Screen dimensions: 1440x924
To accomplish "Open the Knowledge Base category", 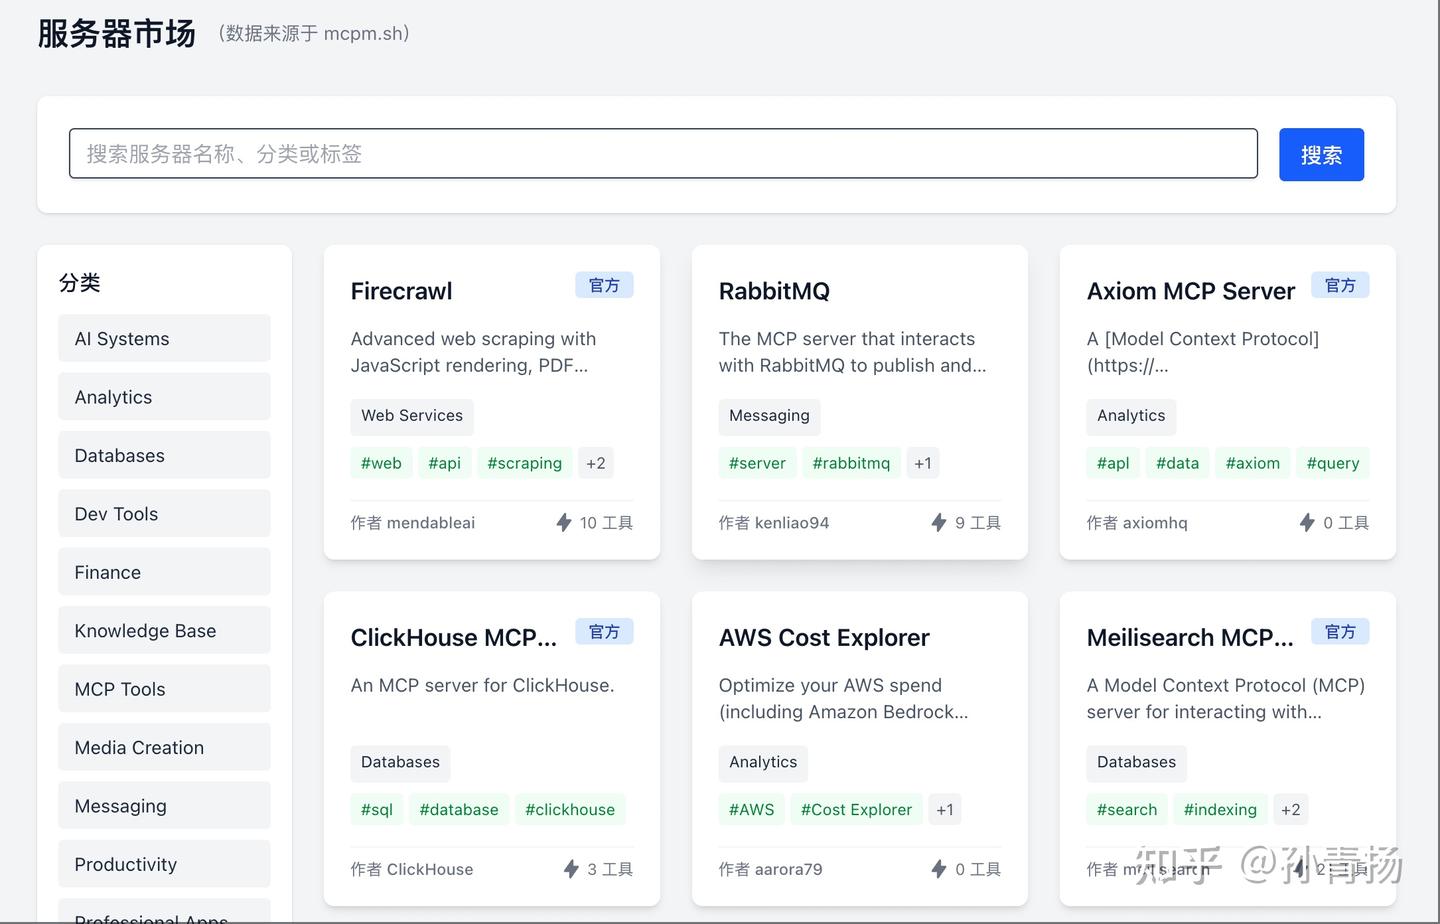I will click(x=164, y=631).
